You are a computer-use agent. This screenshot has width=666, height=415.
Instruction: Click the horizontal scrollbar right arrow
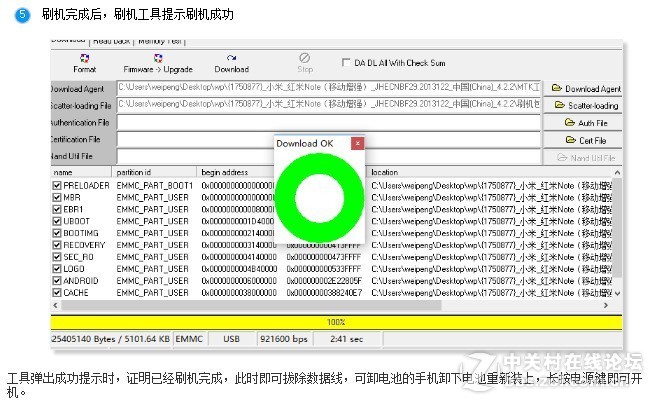click(x=606, y=305)
